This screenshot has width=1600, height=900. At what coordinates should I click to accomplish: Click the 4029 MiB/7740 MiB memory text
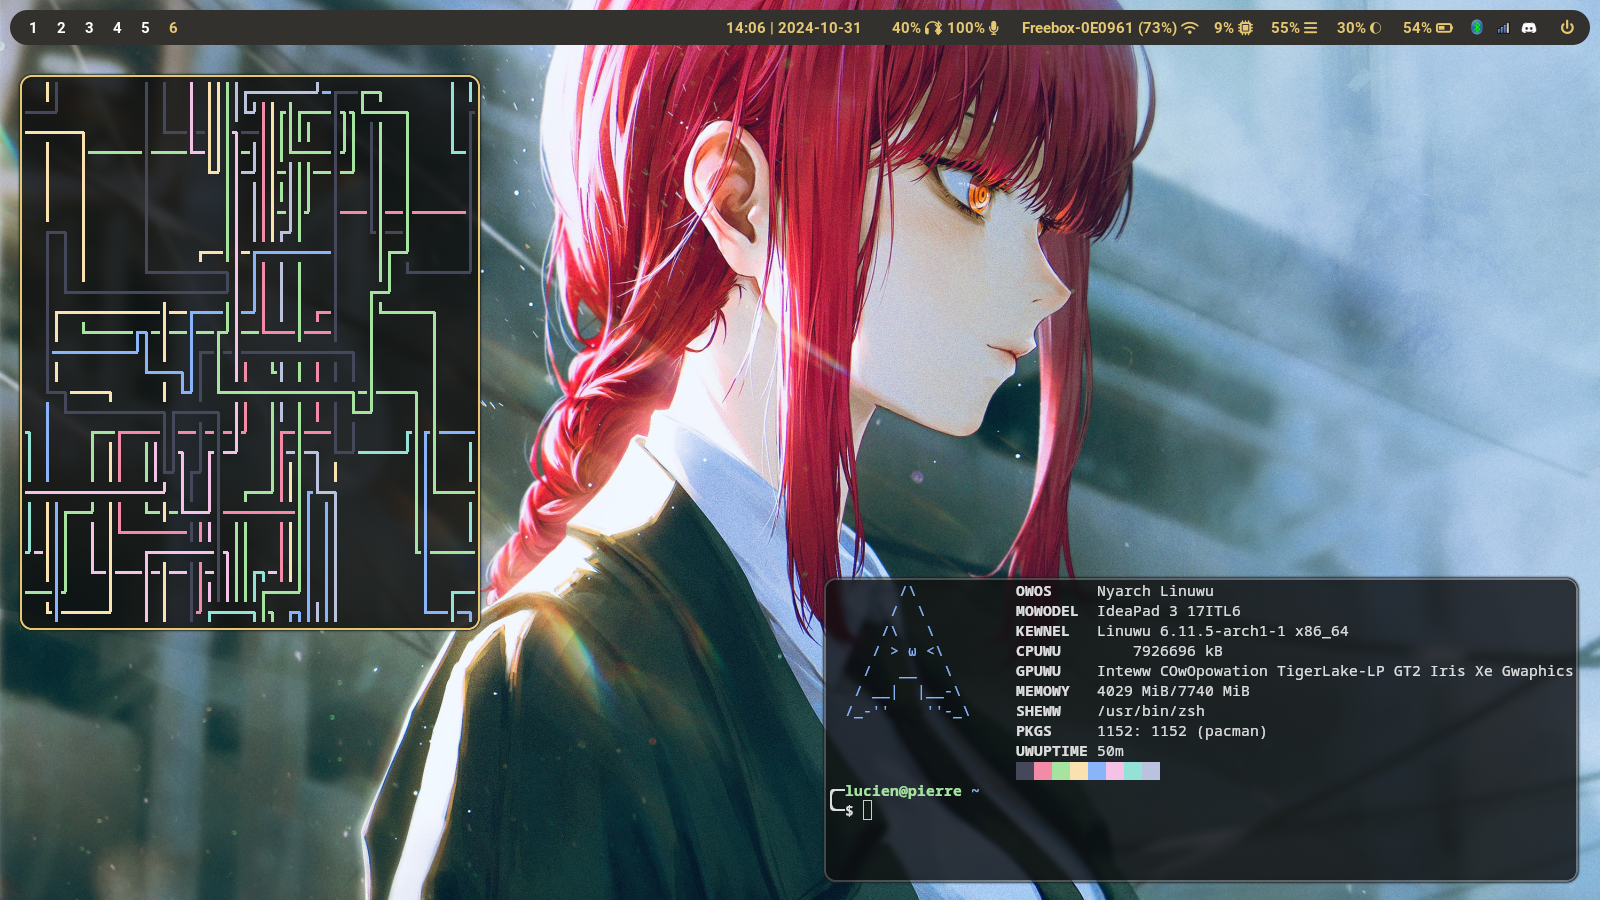[1173, 691]
